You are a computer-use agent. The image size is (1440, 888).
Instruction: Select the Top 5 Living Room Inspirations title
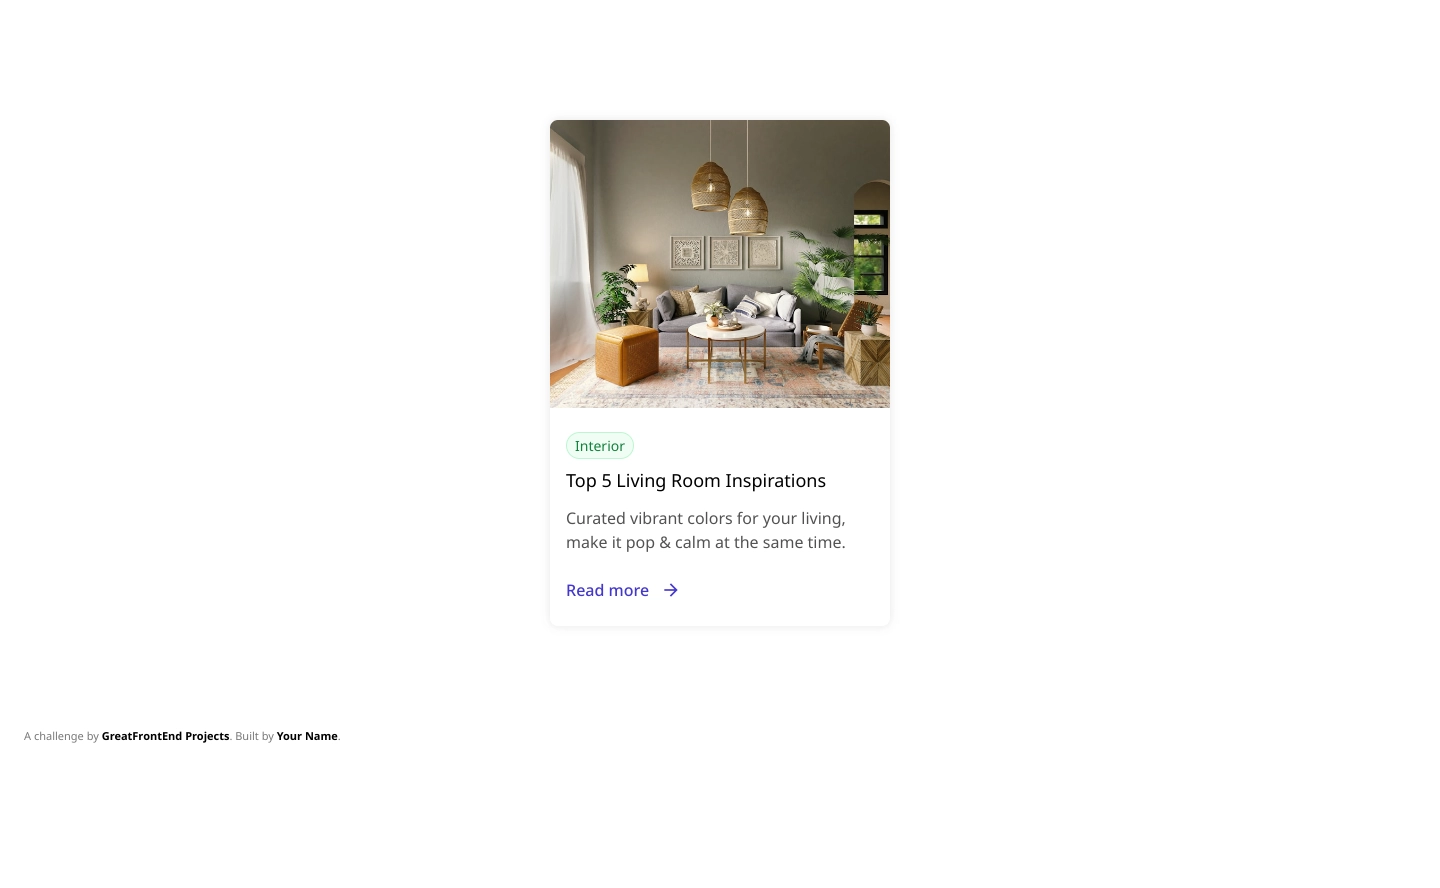[x=696, y=481]
